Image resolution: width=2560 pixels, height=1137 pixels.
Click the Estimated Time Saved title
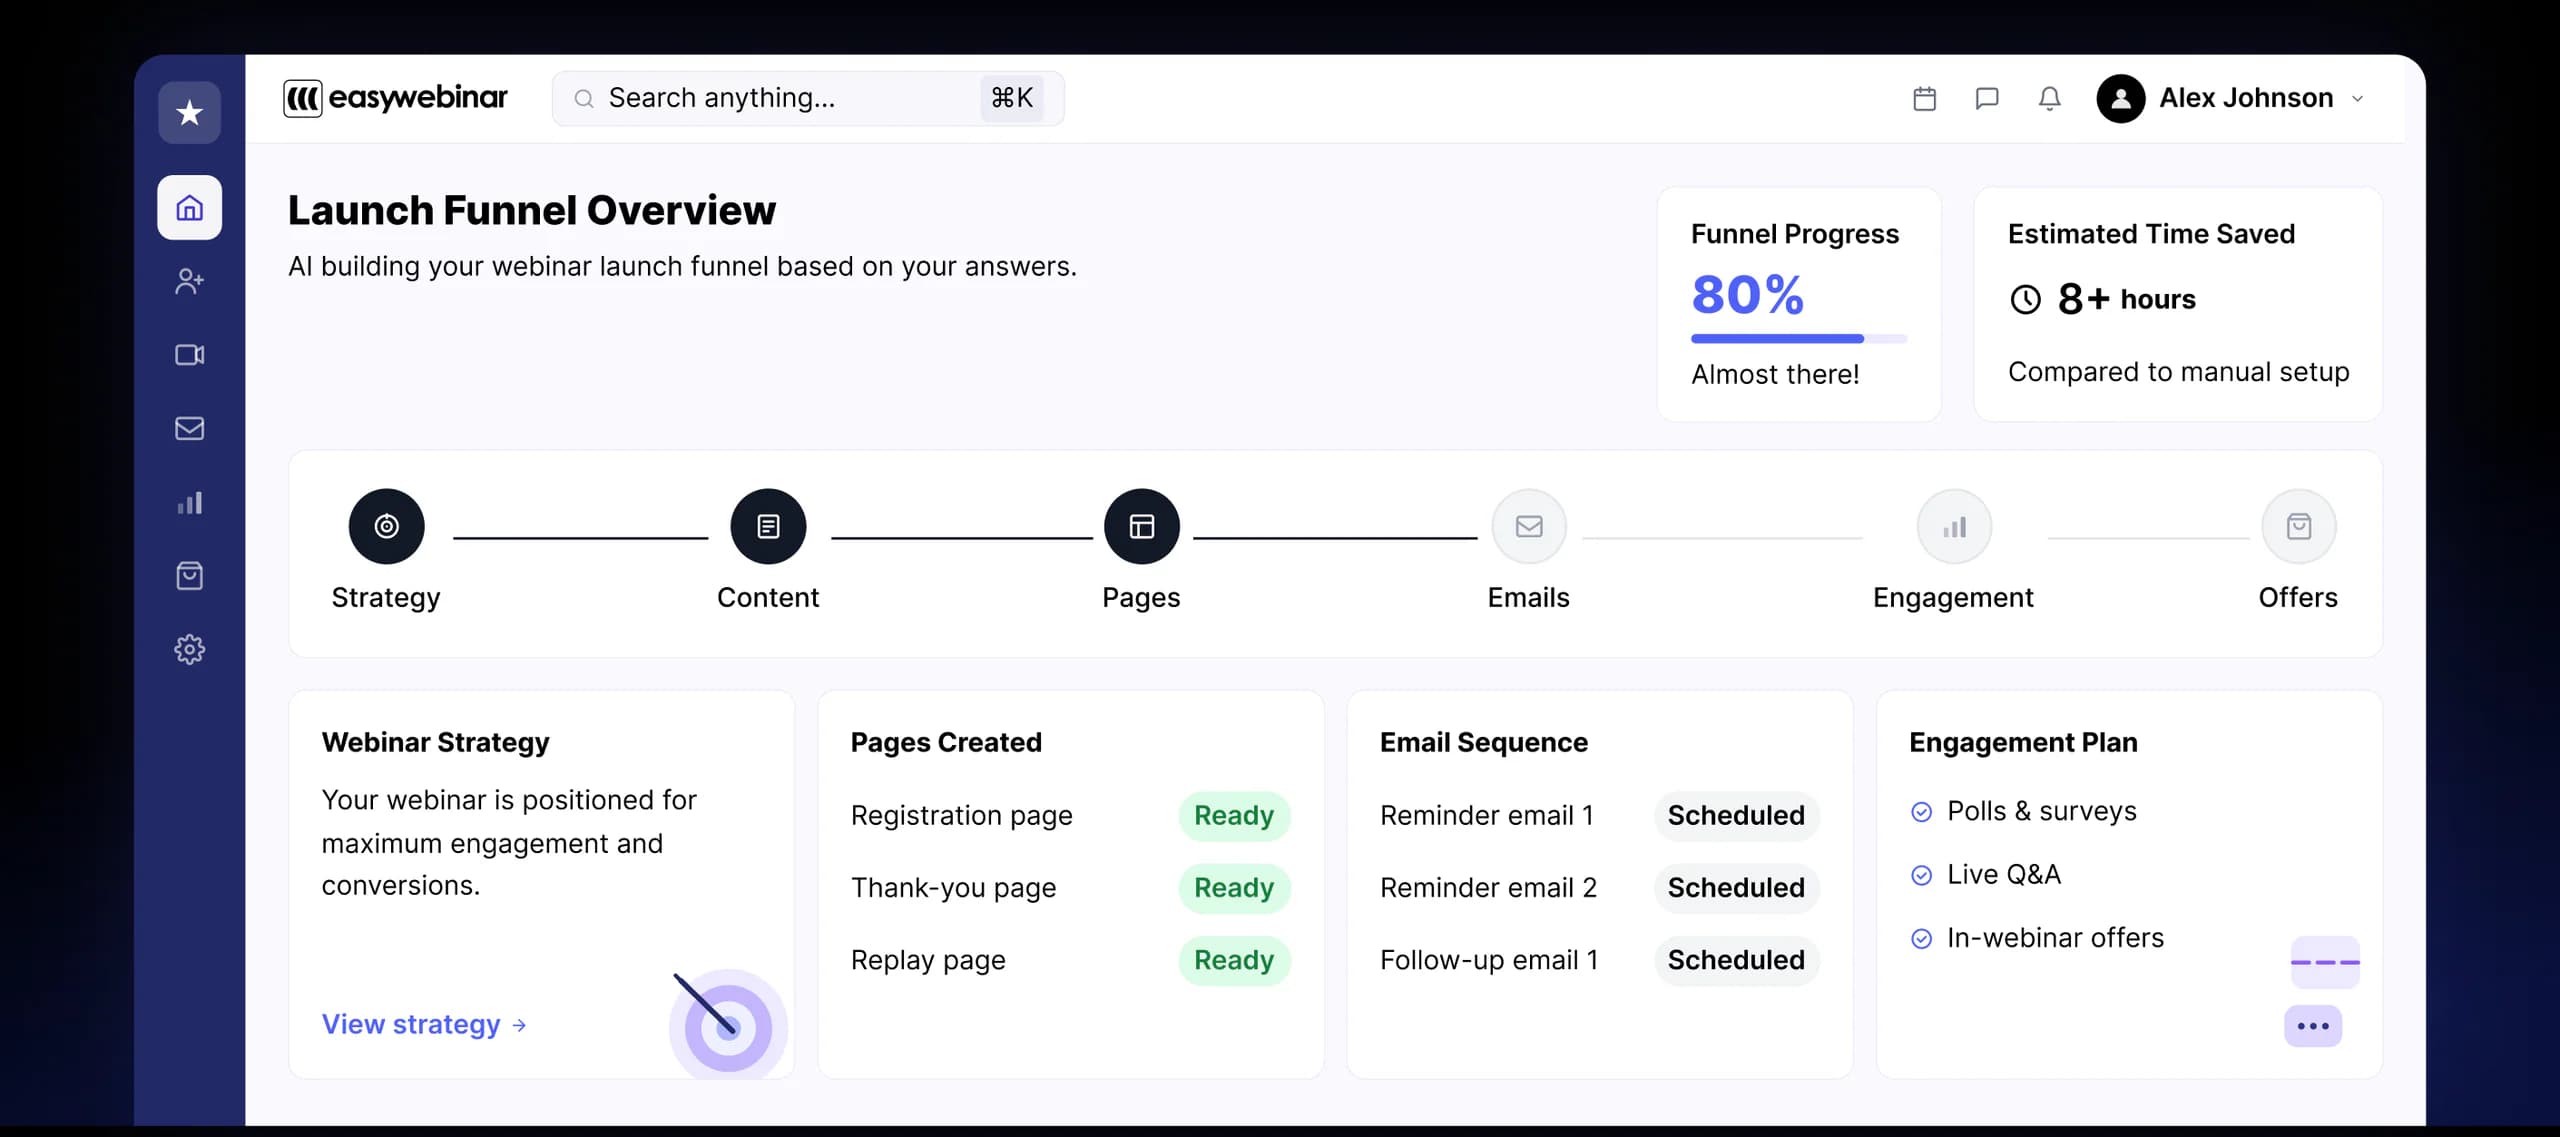point(2151,234)
